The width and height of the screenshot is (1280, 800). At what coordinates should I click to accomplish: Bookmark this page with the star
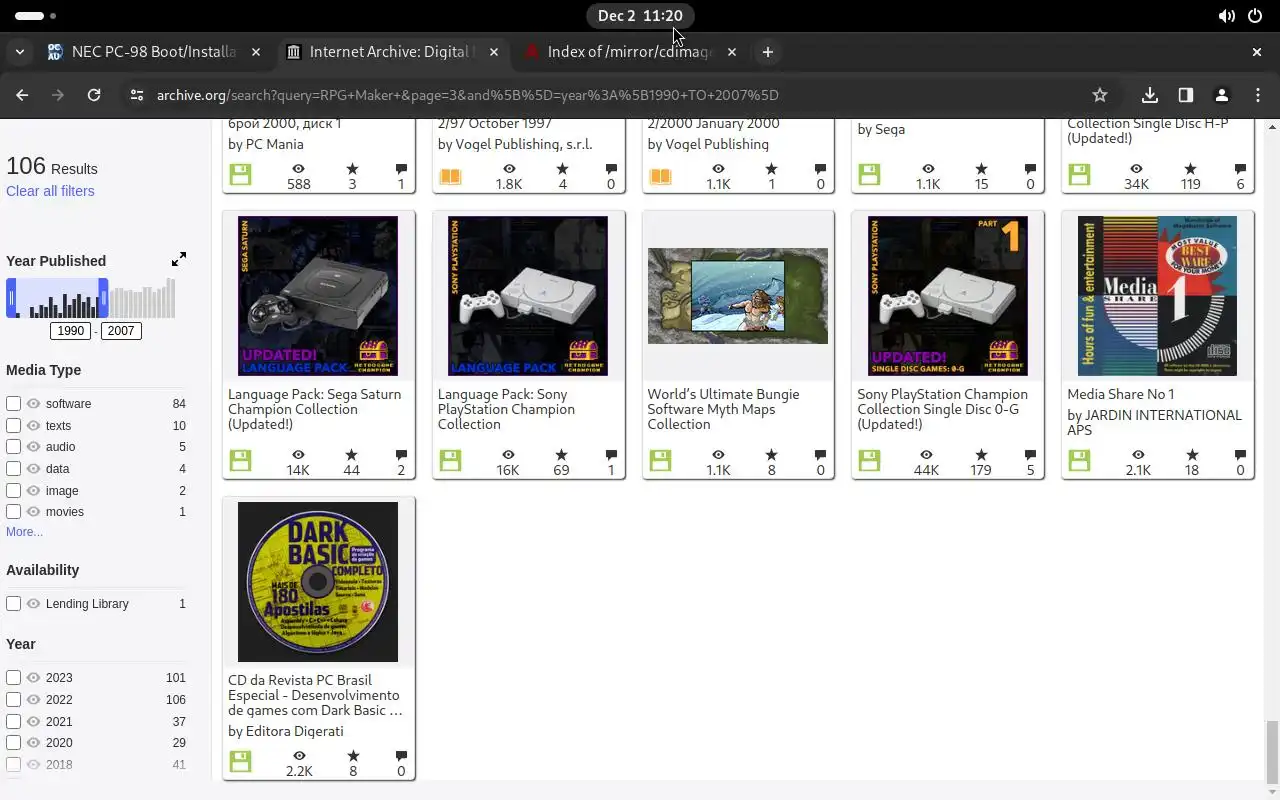[1100, 95]
